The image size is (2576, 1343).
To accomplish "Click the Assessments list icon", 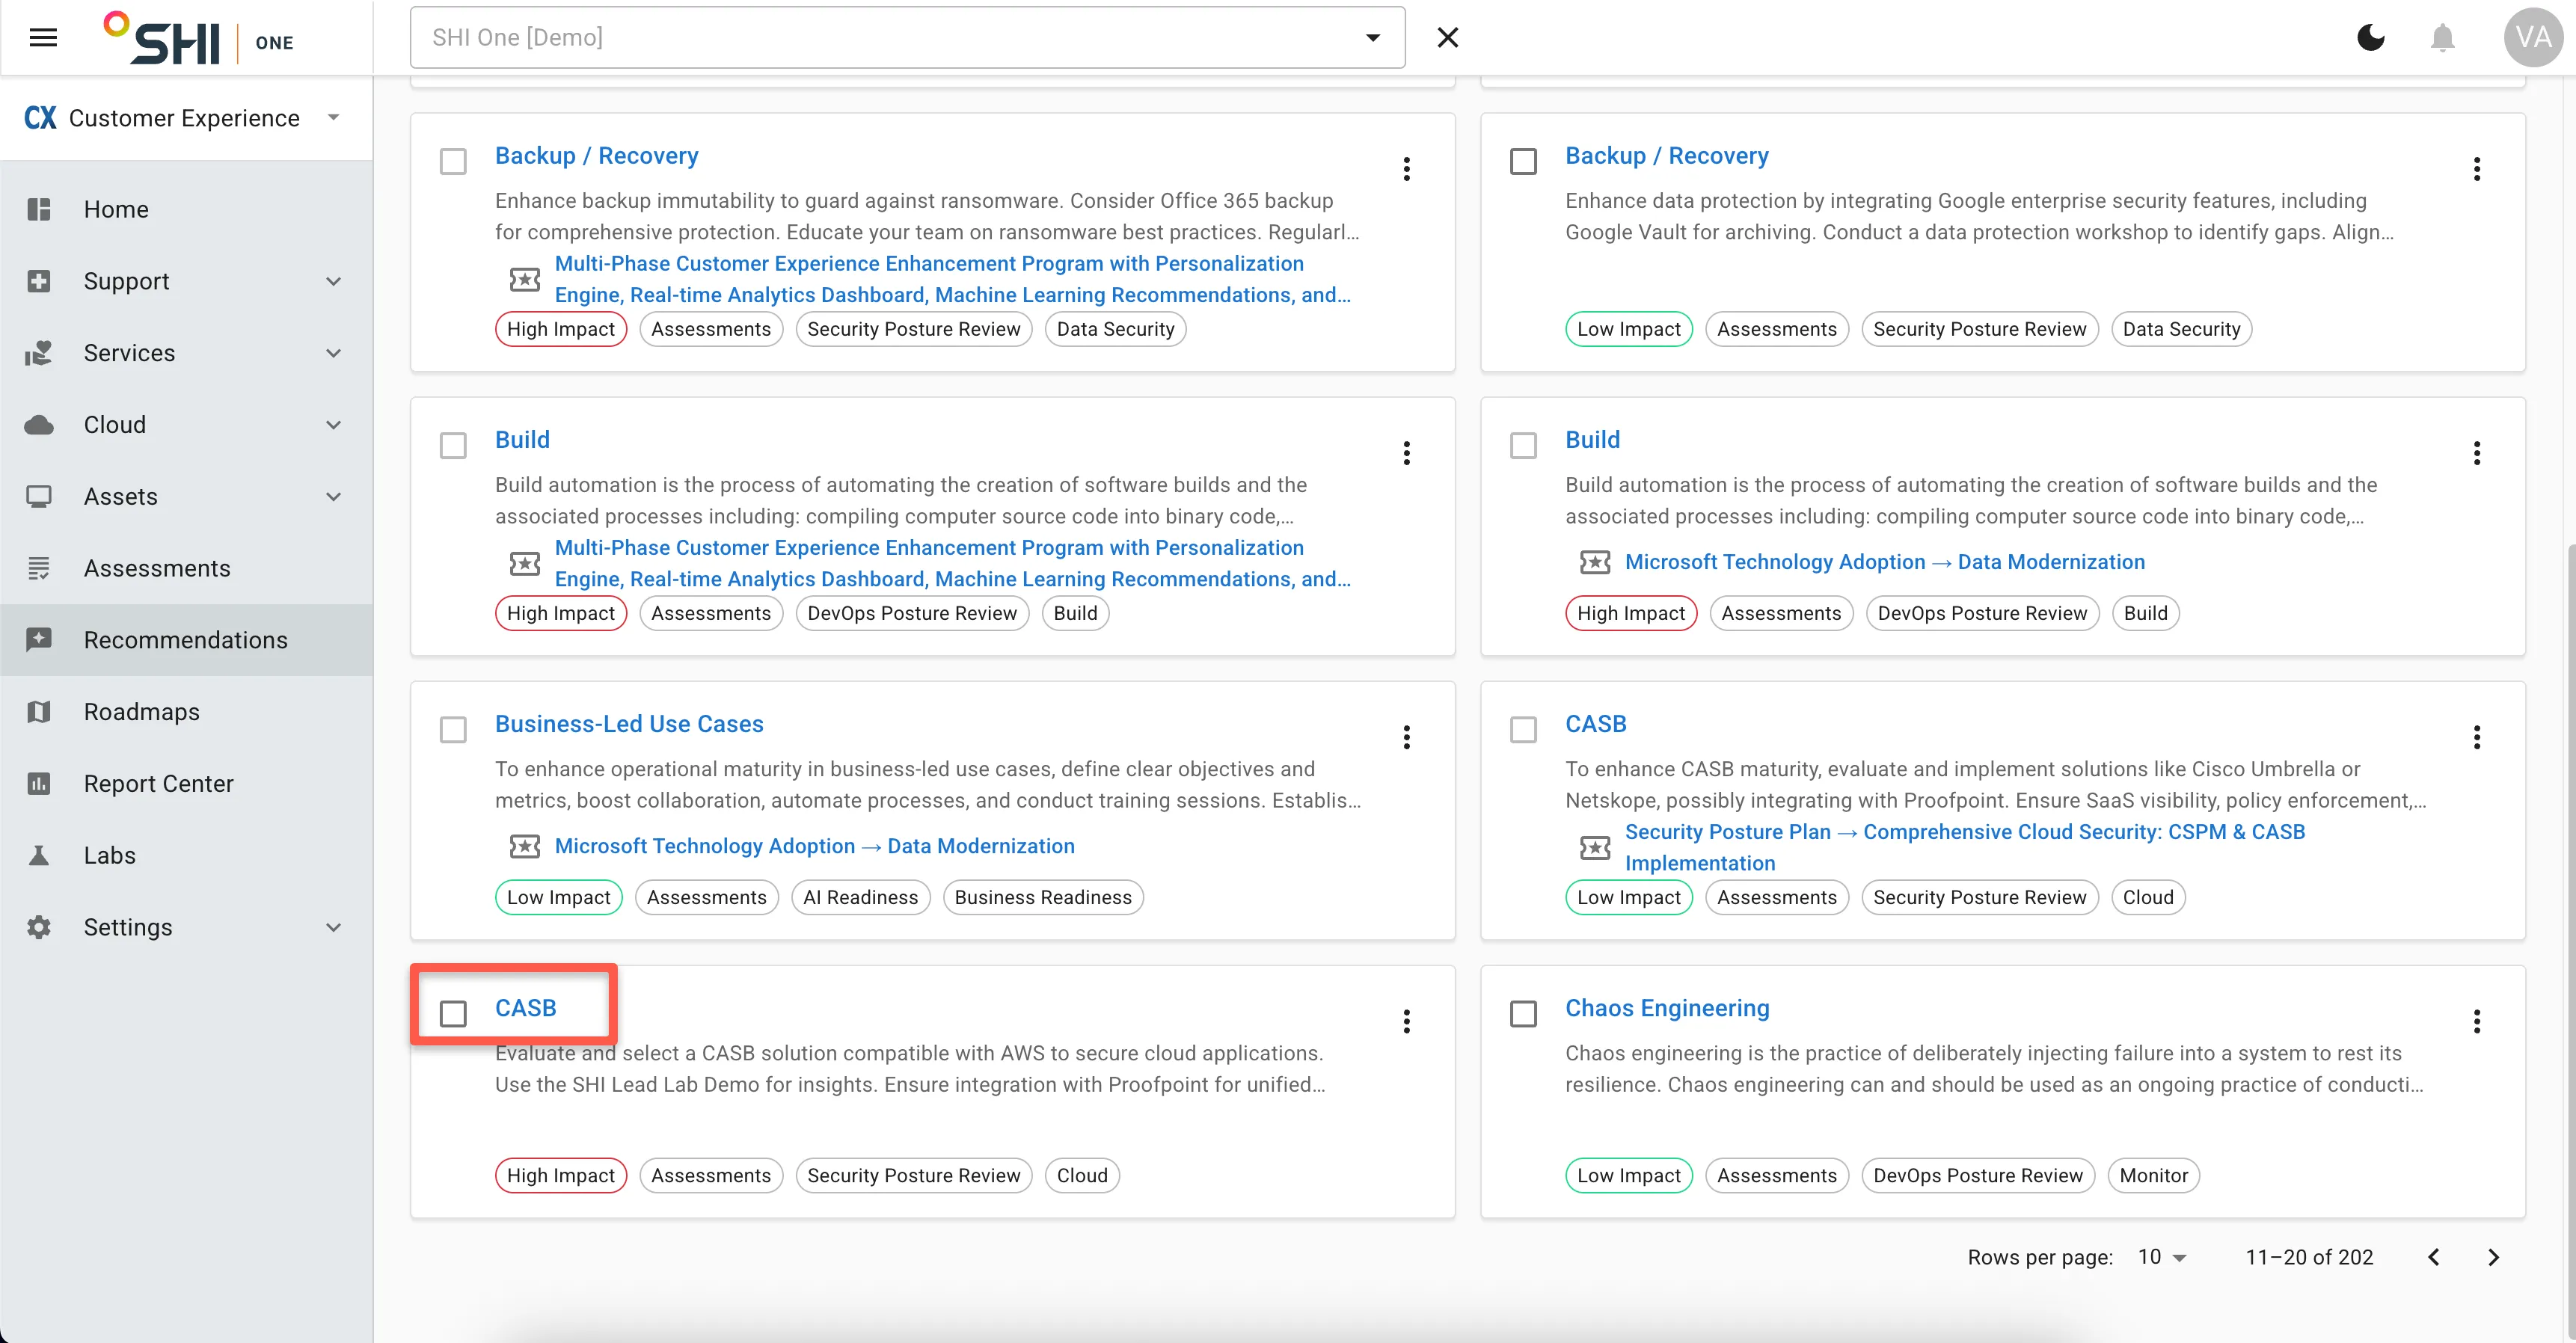I will 39,568.
